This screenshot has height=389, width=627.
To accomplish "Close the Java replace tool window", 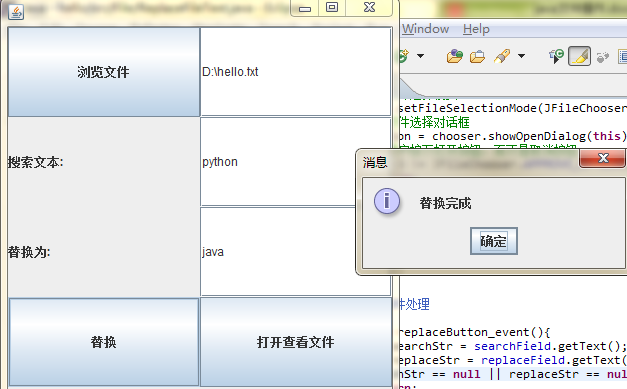I will coord(369,8).
